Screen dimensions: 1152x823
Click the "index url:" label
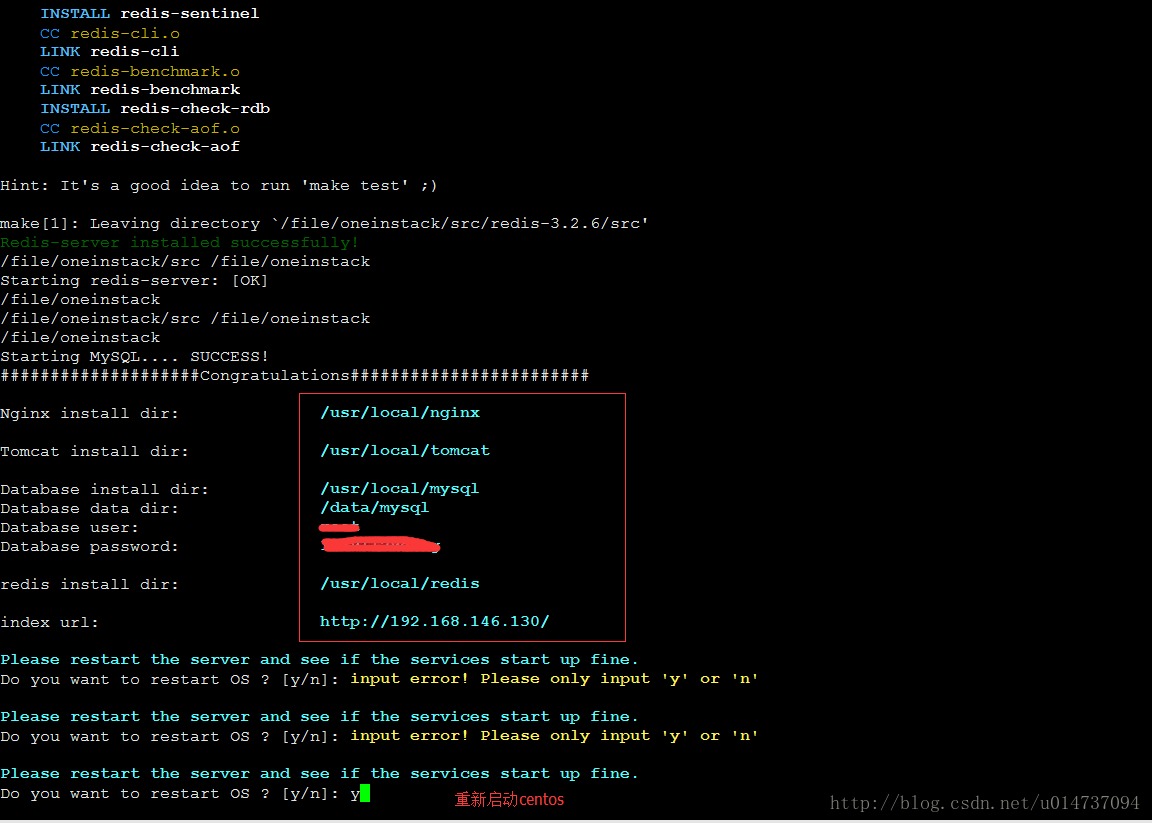click(x=49, y=622)
